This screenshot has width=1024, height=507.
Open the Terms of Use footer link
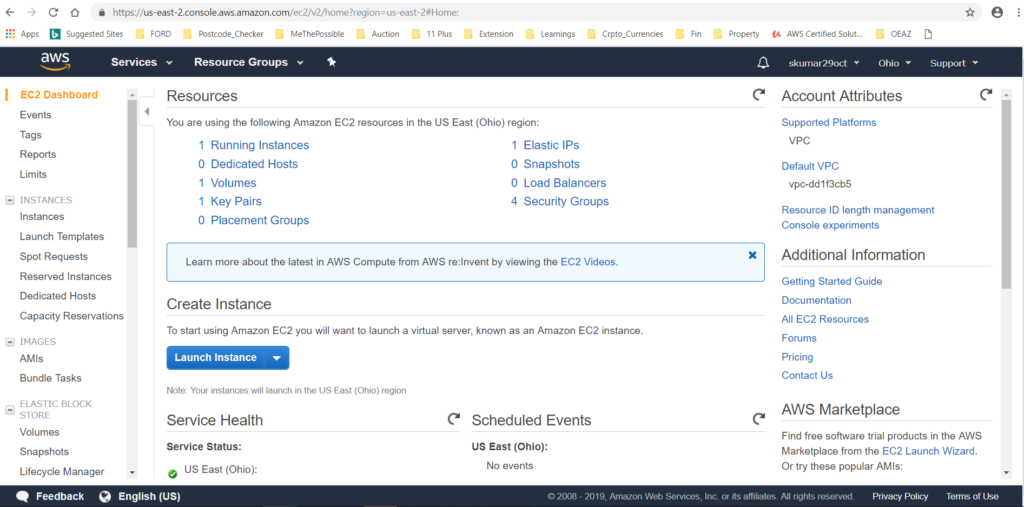(972, 496)
